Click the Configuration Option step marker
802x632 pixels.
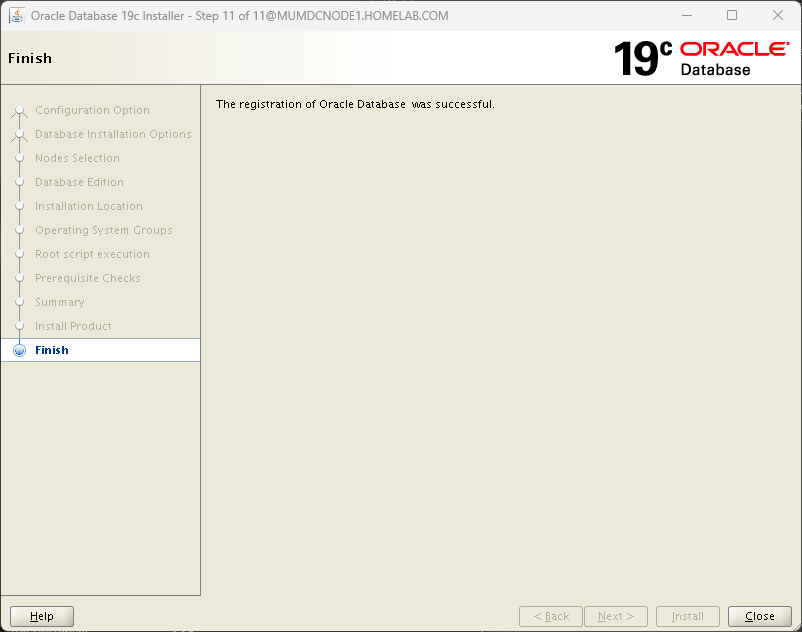(19, 111)
